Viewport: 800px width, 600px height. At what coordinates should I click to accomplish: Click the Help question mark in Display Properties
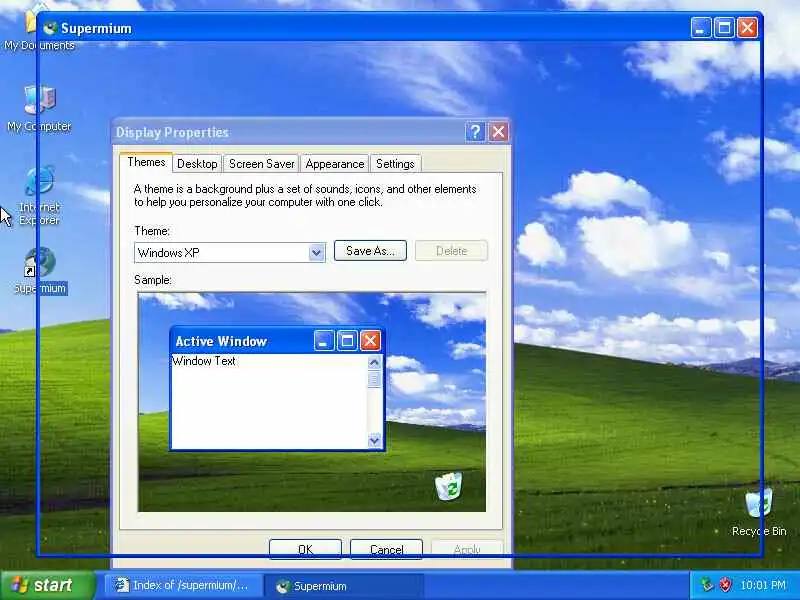(x=474, y=132)
